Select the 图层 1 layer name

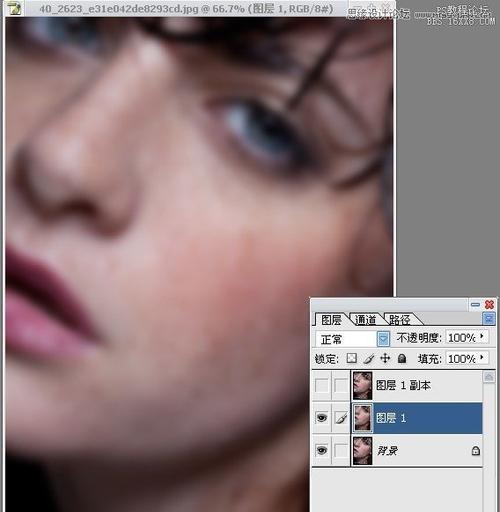(391, 418)
